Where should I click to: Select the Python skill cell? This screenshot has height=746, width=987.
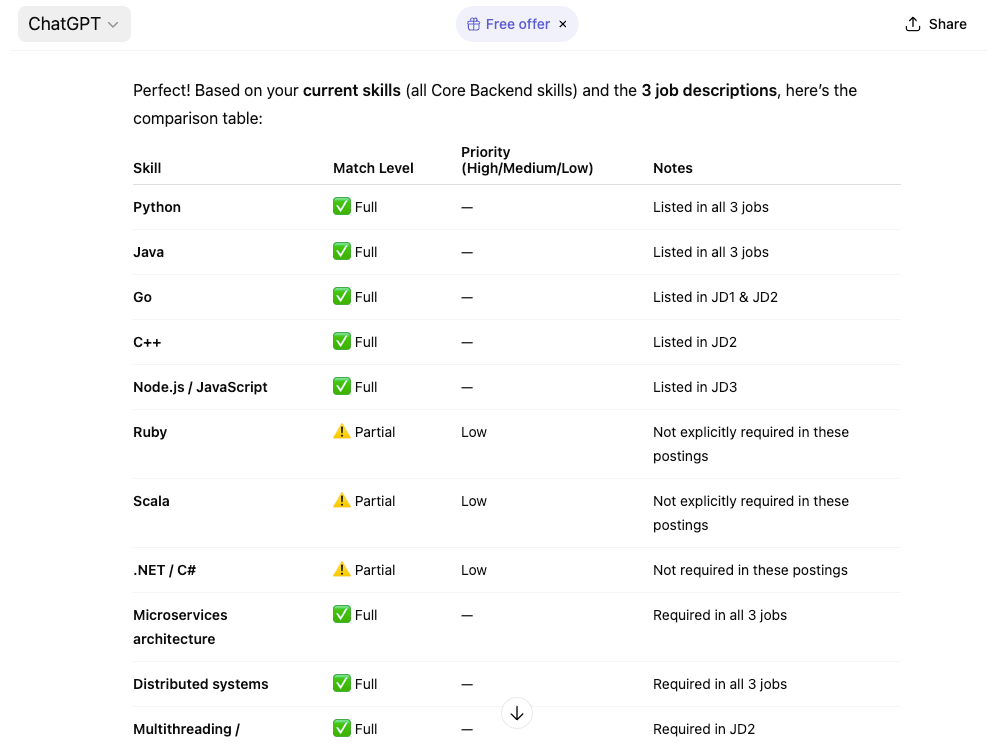click(x=157, y=207)
